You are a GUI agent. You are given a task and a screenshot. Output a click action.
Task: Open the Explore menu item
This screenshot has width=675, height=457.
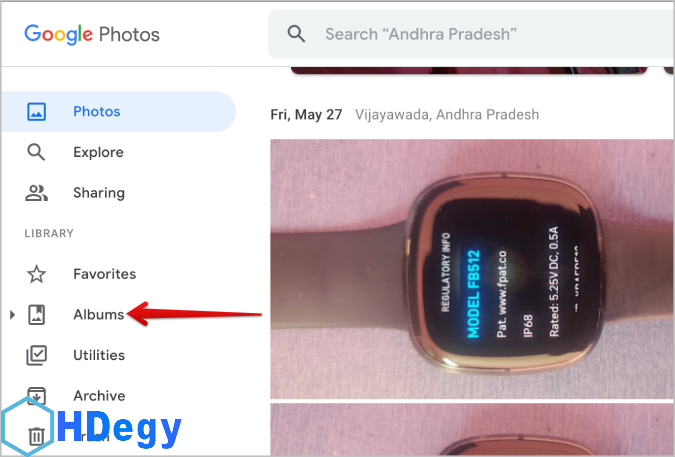point(98,152)
